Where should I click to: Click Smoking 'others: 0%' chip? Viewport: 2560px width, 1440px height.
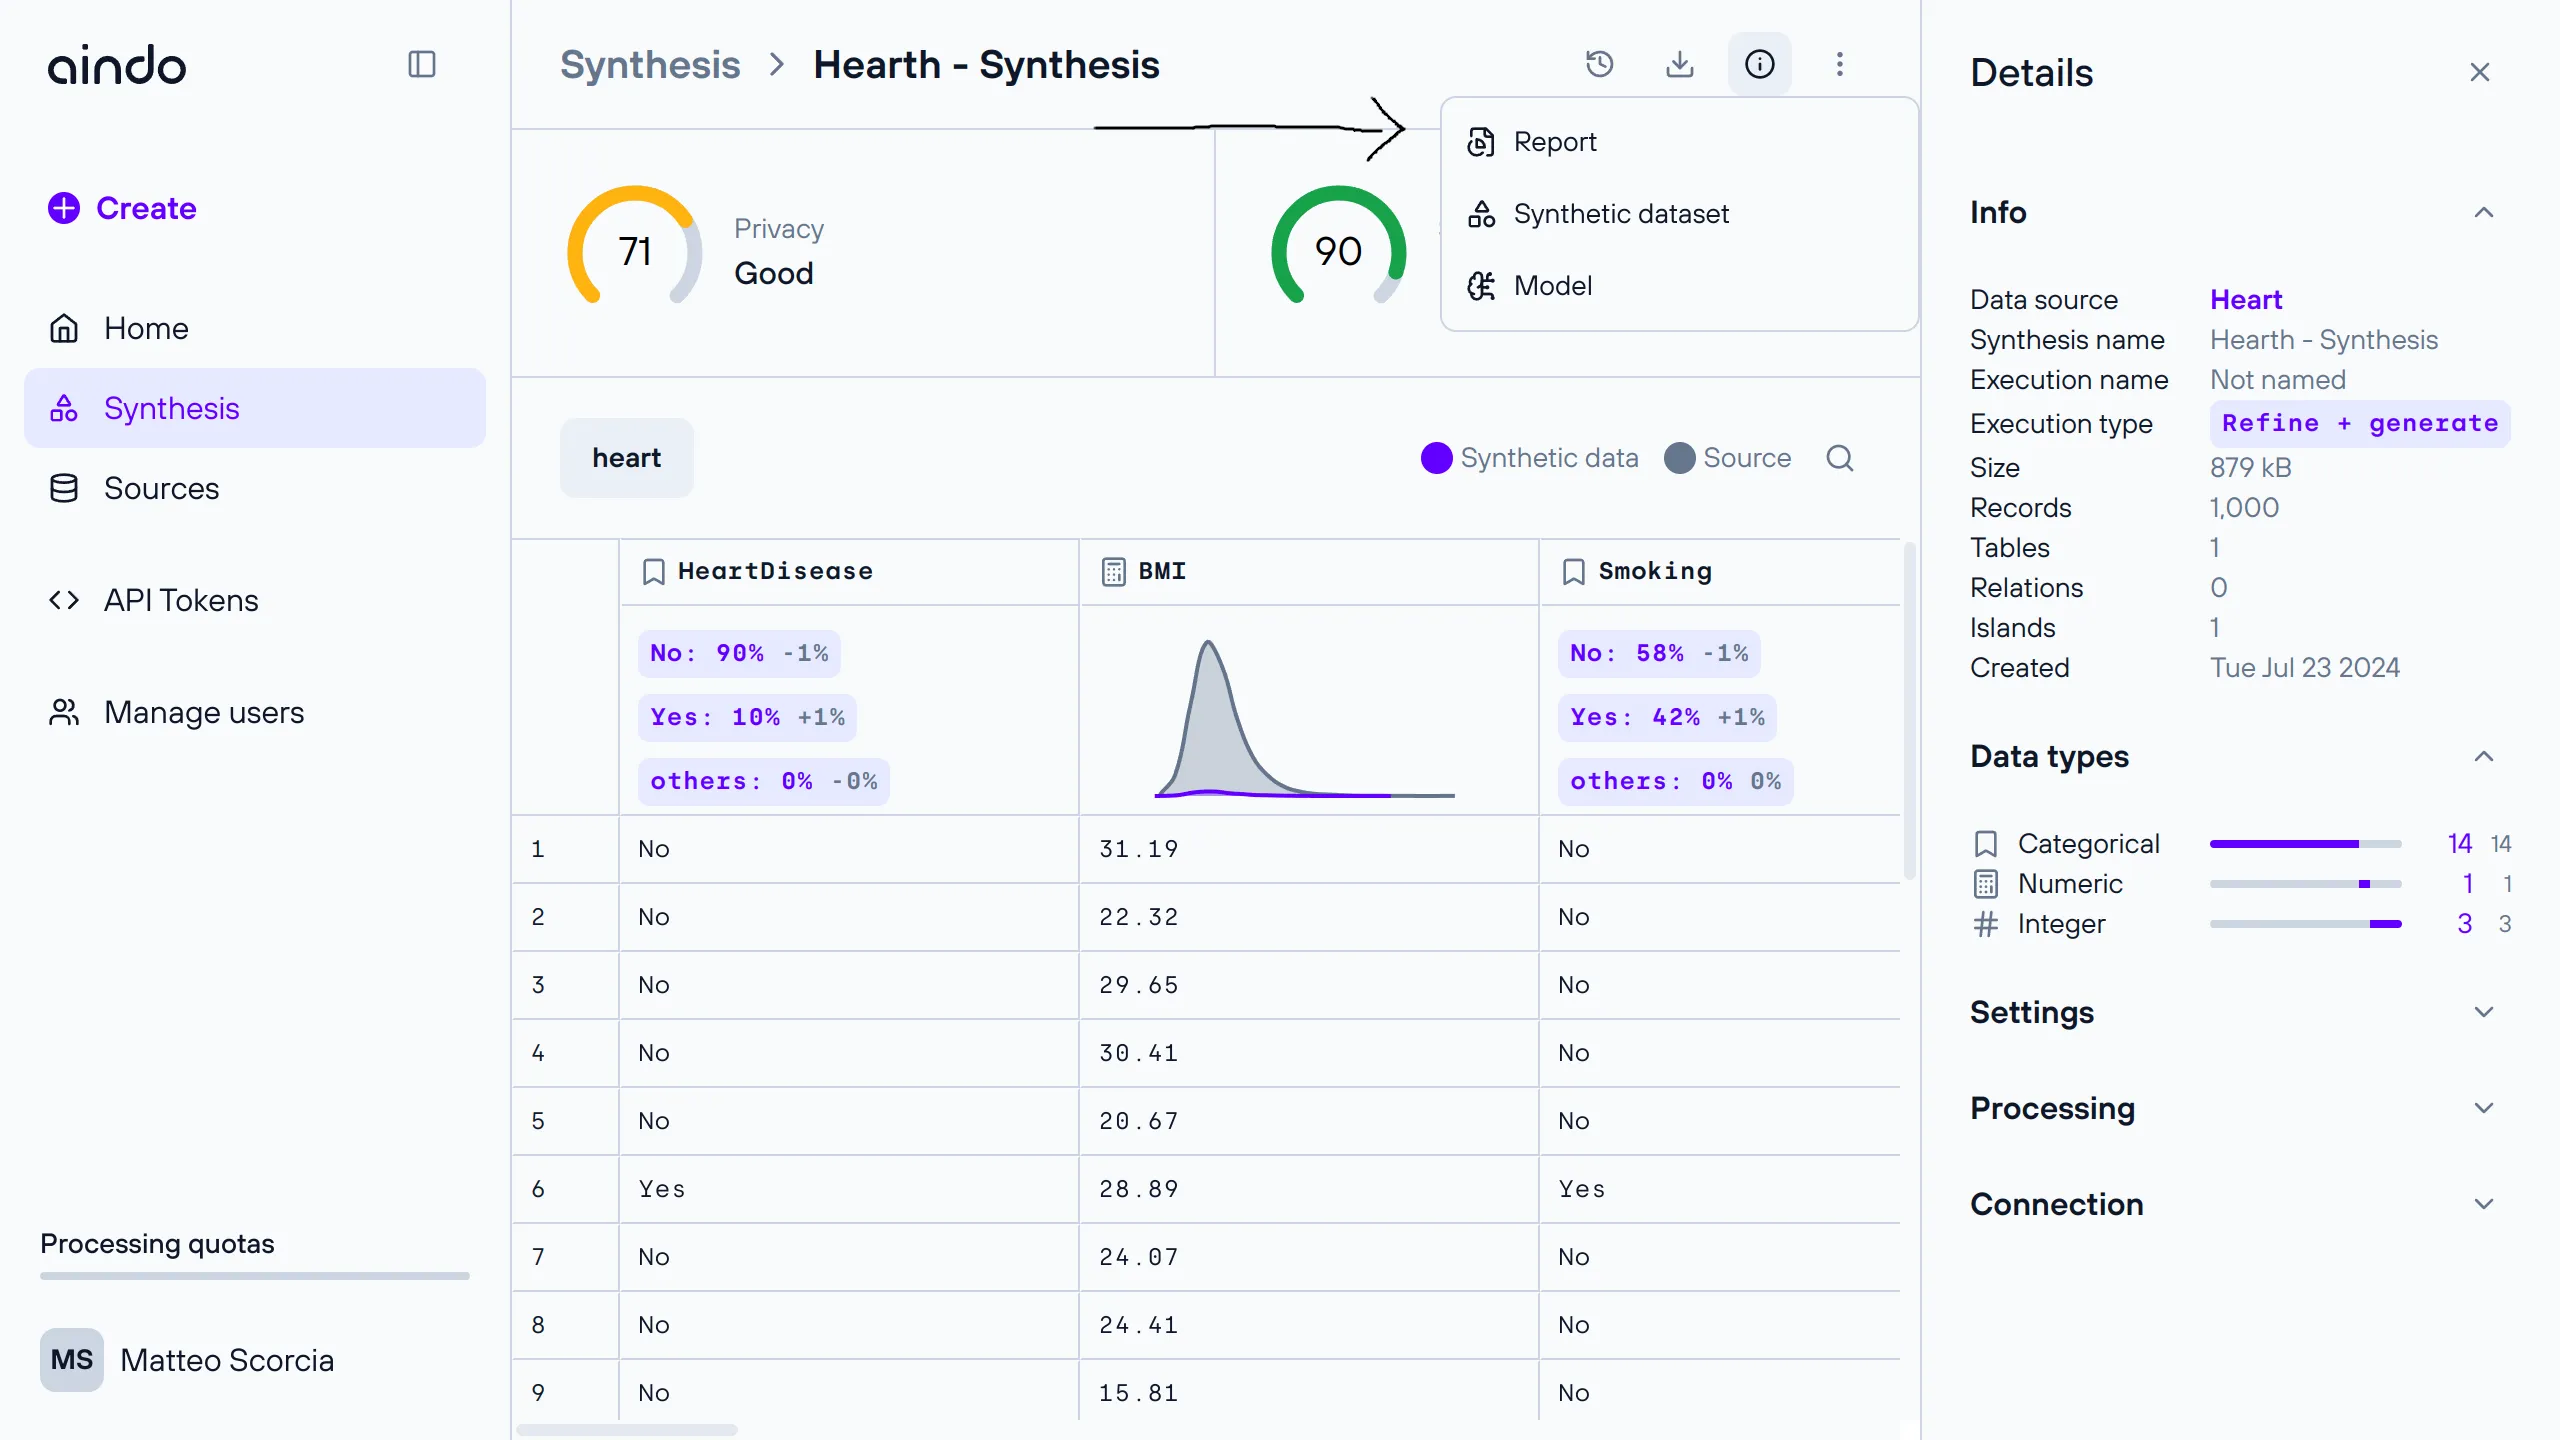(x=1675, y=782)
